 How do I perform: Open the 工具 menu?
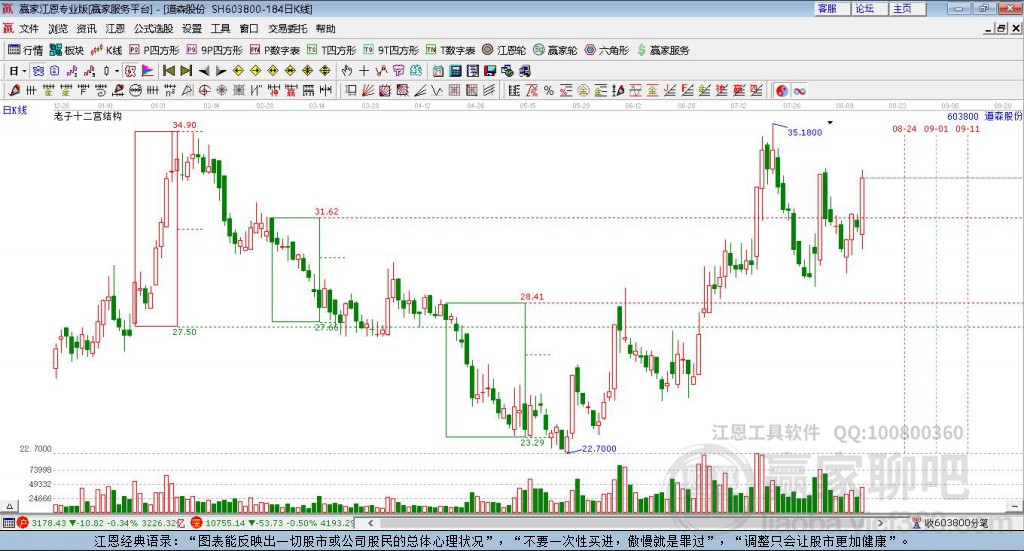(221, 29)
